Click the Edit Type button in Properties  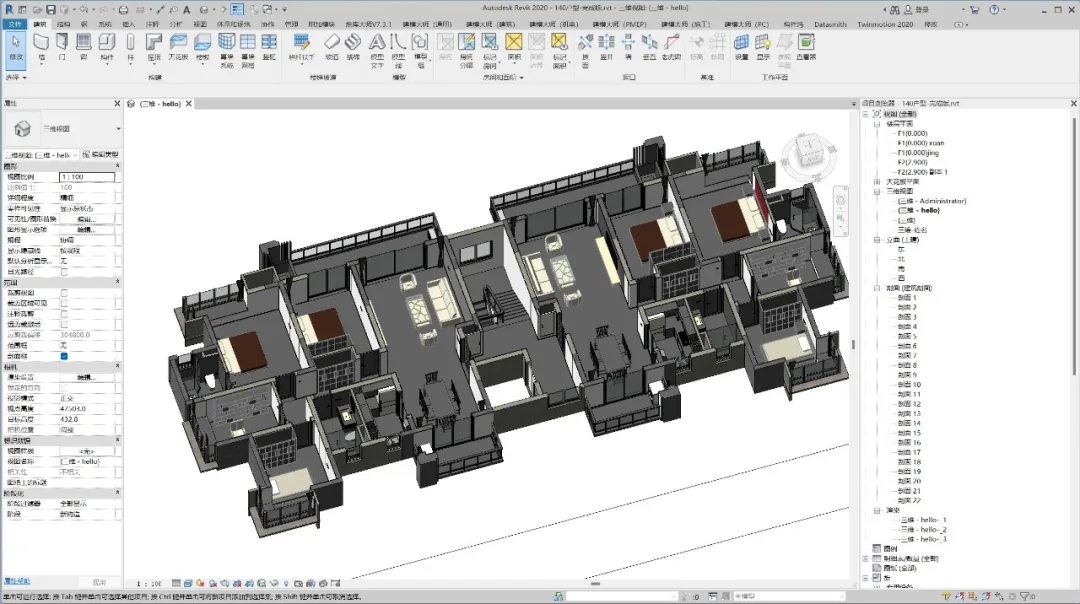click(x=100, y=155)
